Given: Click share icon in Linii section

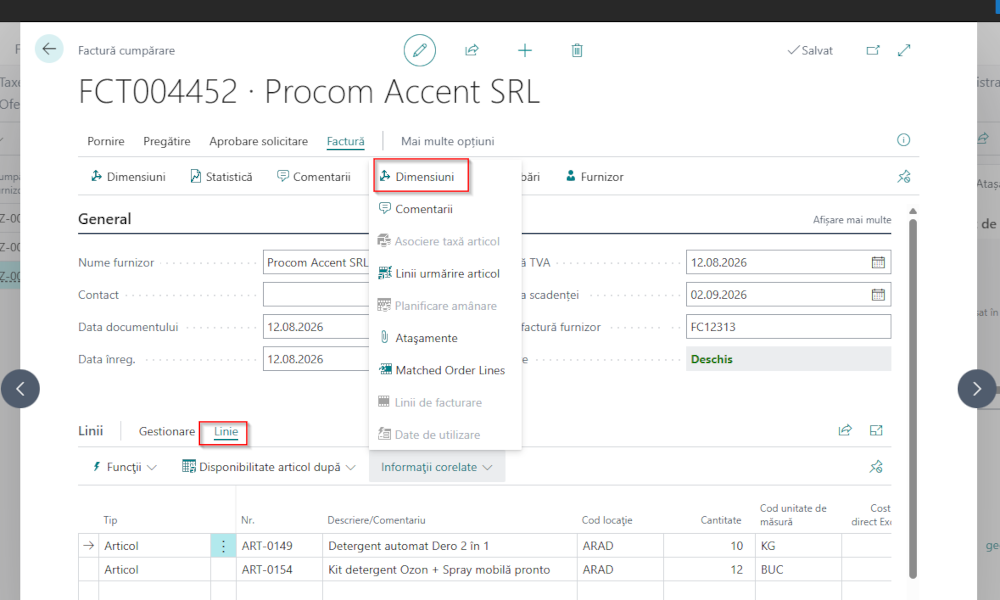Looking at the screenshot, I should pyautogui.click(x=845, y=430).
